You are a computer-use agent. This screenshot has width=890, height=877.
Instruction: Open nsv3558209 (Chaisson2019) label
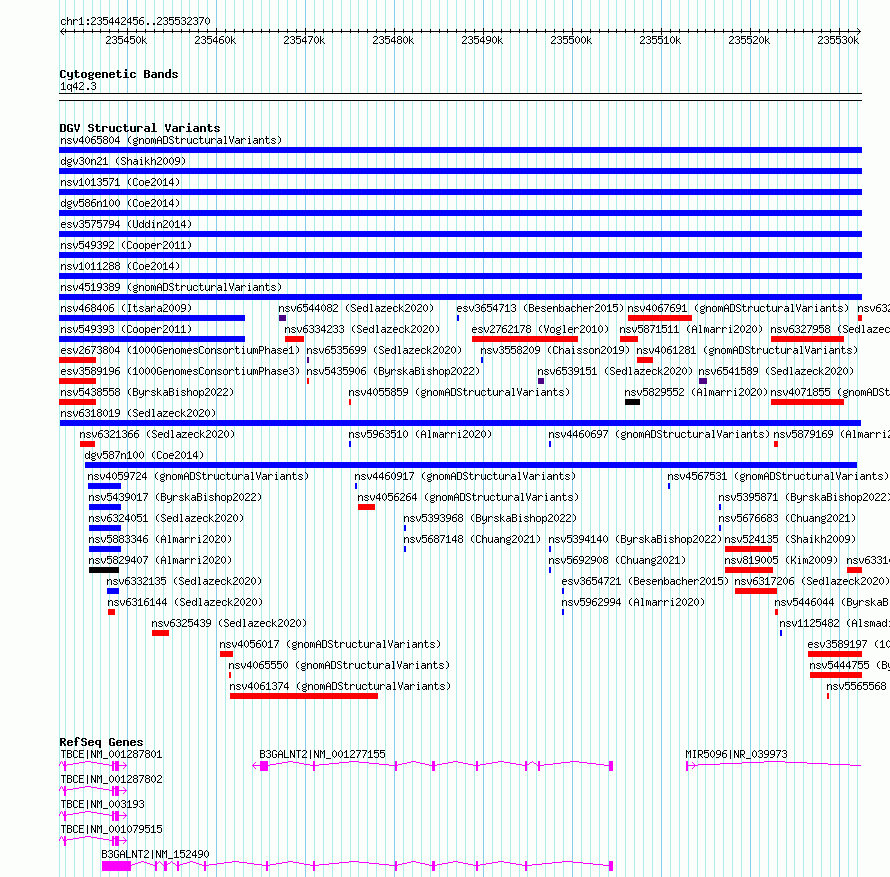tap(555, 350)
